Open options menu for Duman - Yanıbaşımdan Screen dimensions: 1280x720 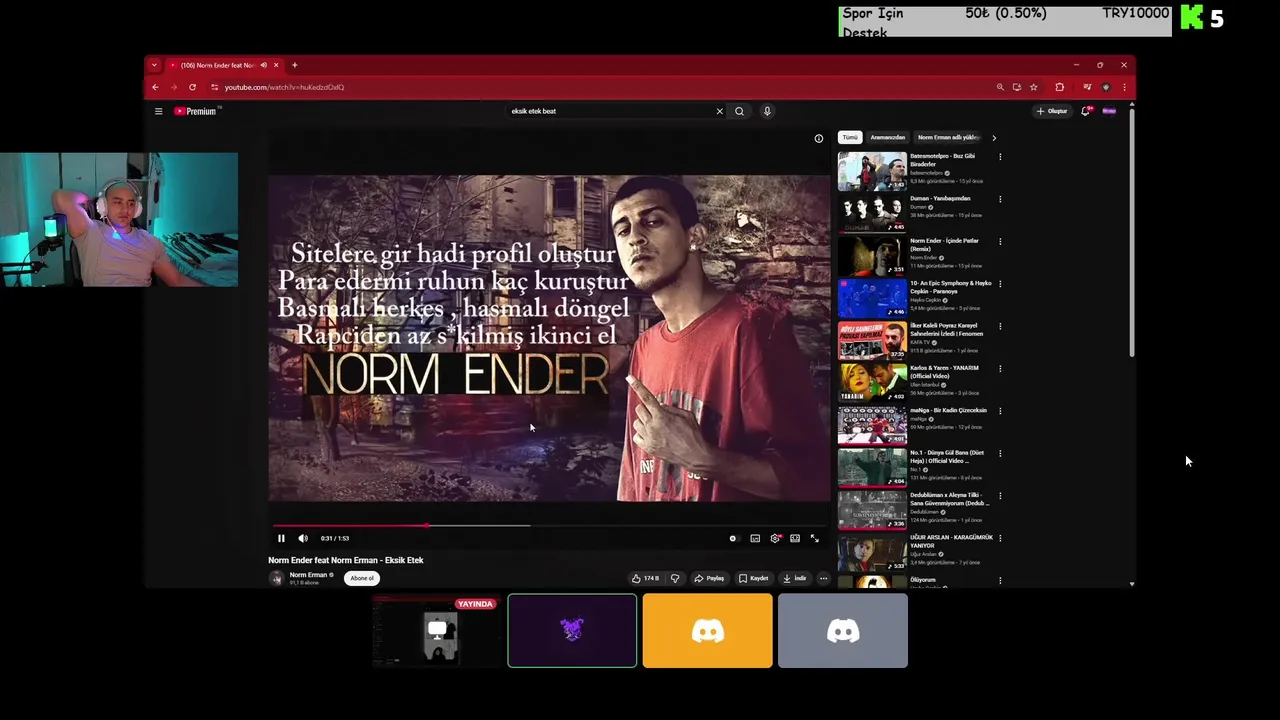[x=1000, y=199]
